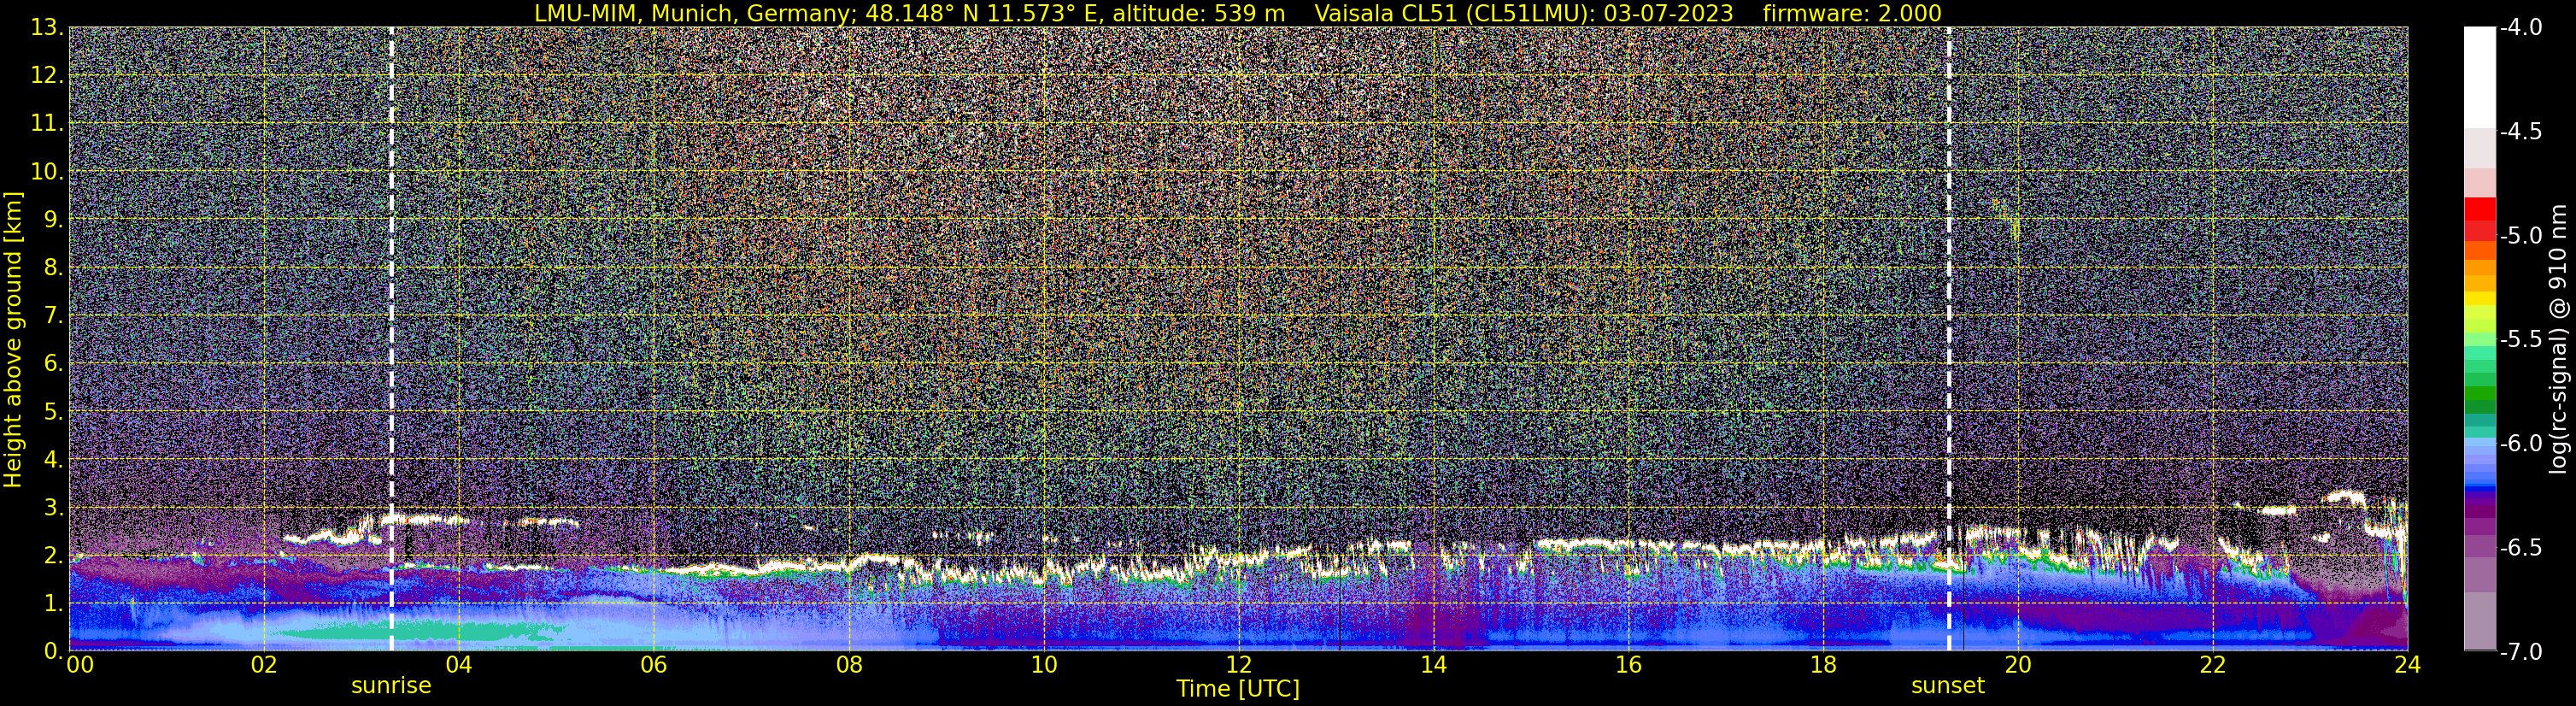Click height-axis tick "9."
The width and height of the screenshot is (2576, 706).
pyautogui.click(x=53, y=219)
